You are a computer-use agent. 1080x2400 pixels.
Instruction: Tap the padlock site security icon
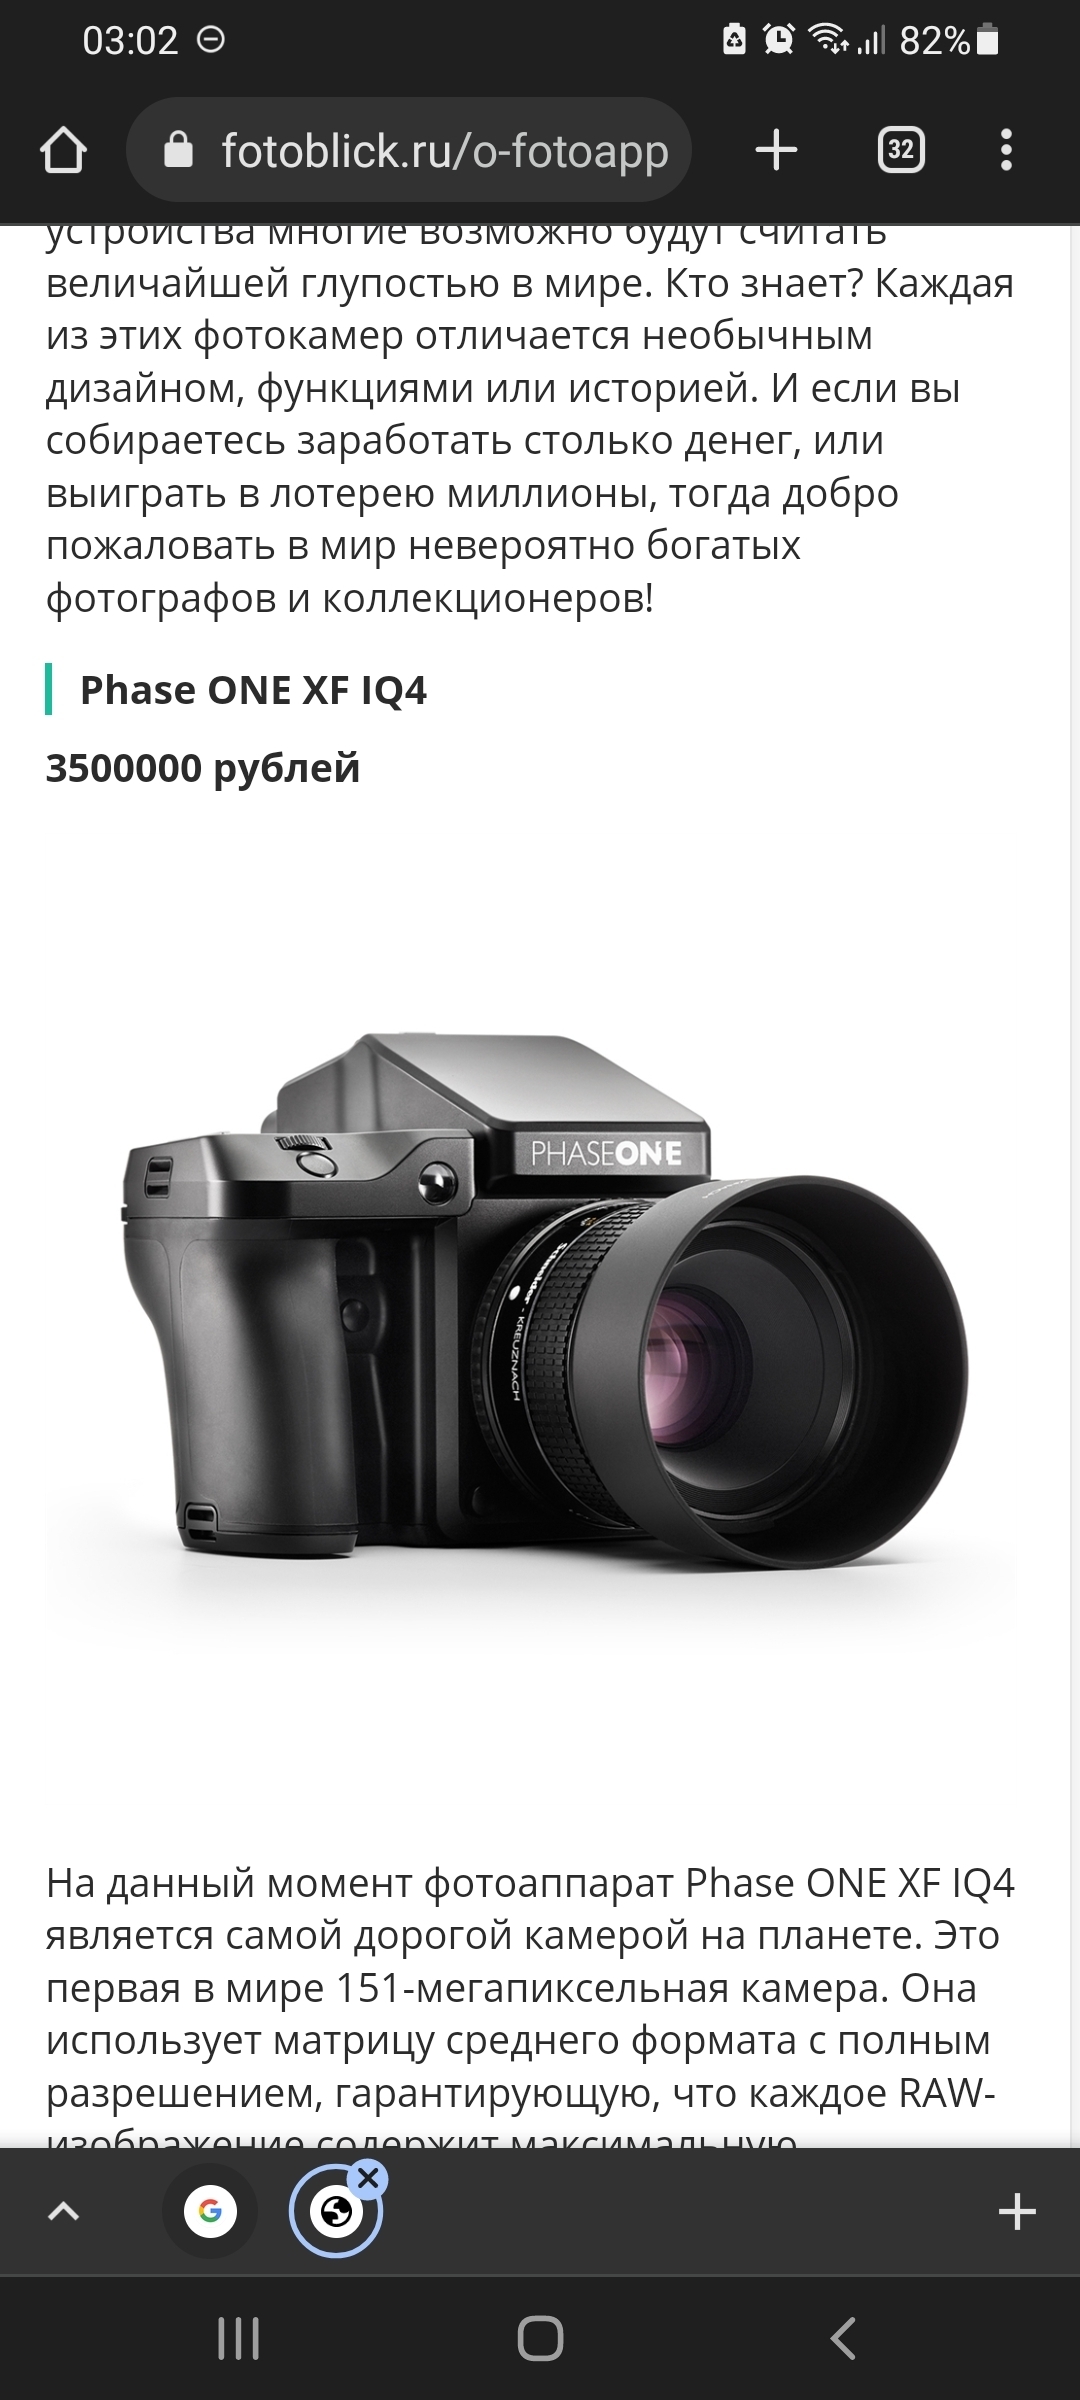point(178,150)
